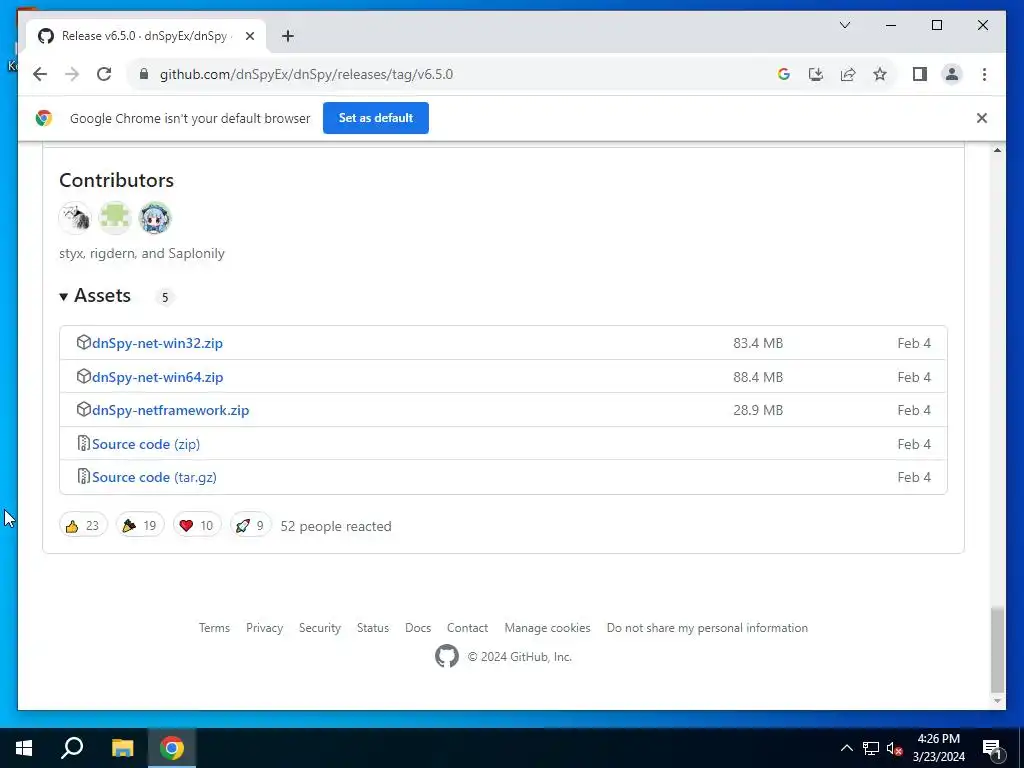
Task: Download Source code (tar.gz)
Action: tap(154, 477)
